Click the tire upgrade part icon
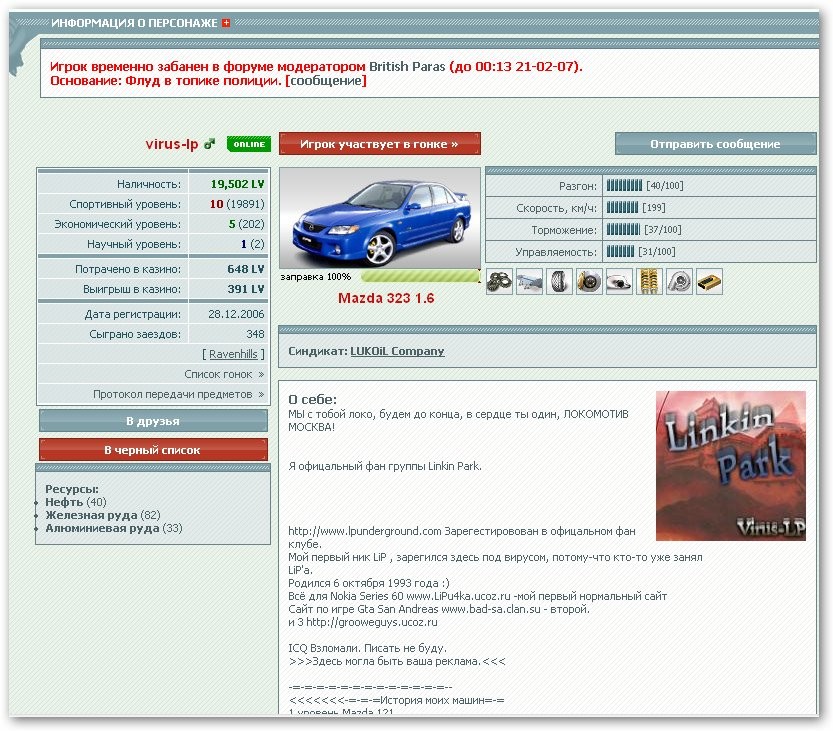 pyautogui.click(x=559, y=282)
